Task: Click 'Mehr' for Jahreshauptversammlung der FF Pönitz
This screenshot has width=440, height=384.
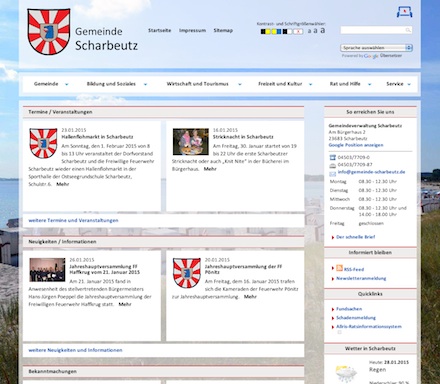Action: tap(250, 297)
